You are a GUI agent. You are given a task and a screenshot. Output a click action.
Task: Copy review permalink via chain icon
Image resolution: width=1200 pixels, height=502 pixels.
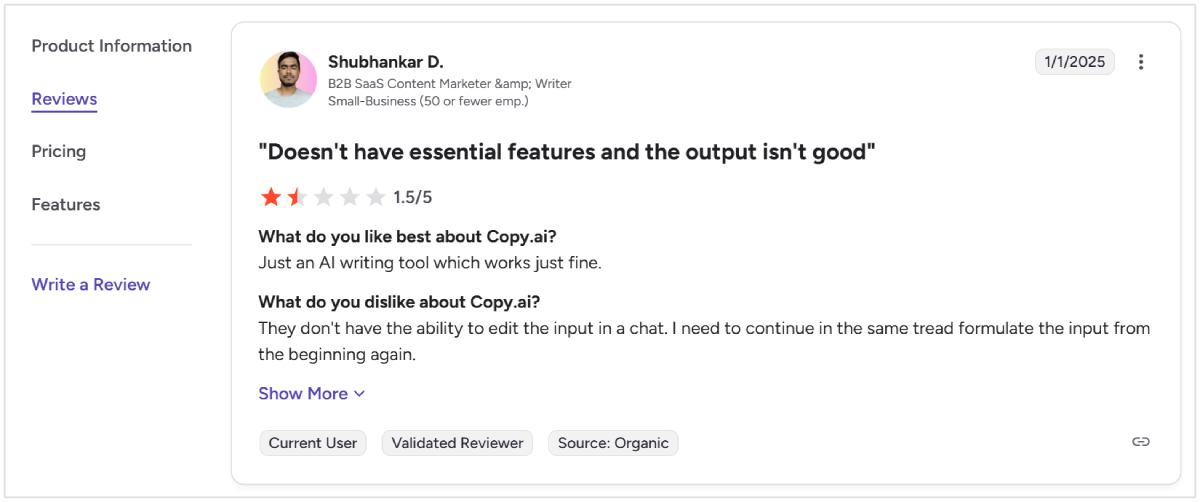tap(1140, 442)
